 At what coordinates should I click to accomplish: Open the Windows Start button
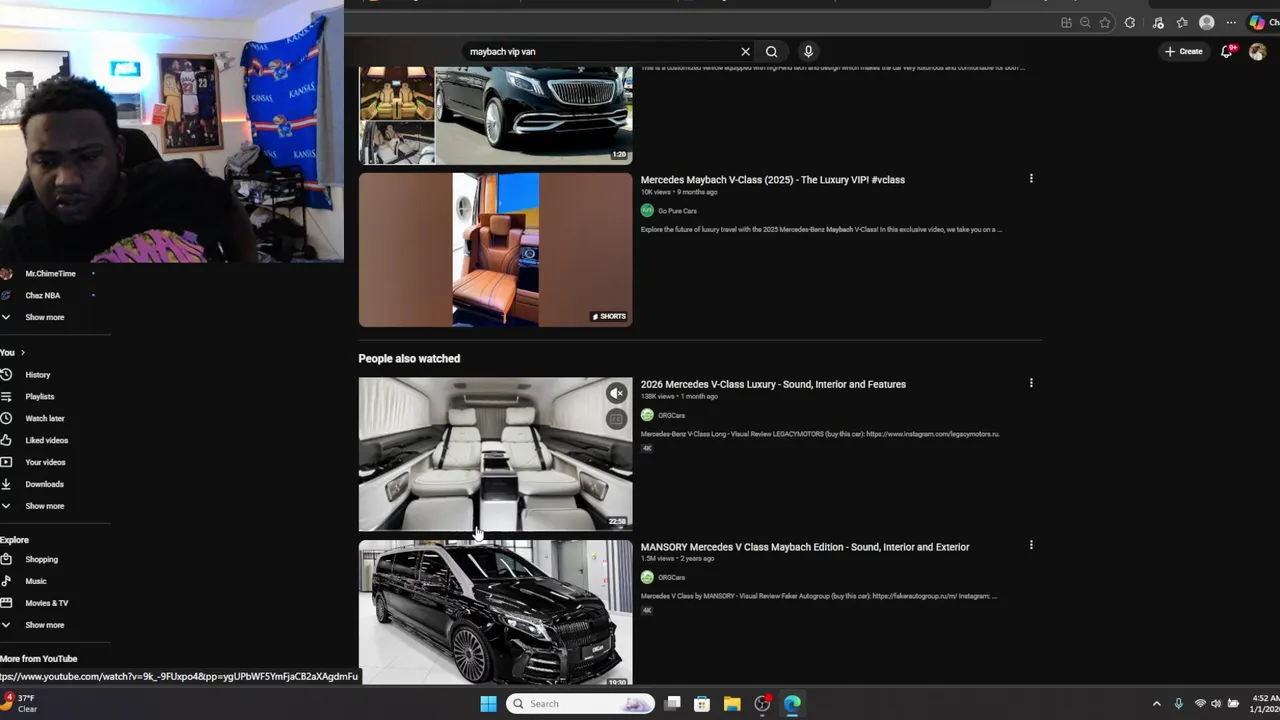click(488, 704)
